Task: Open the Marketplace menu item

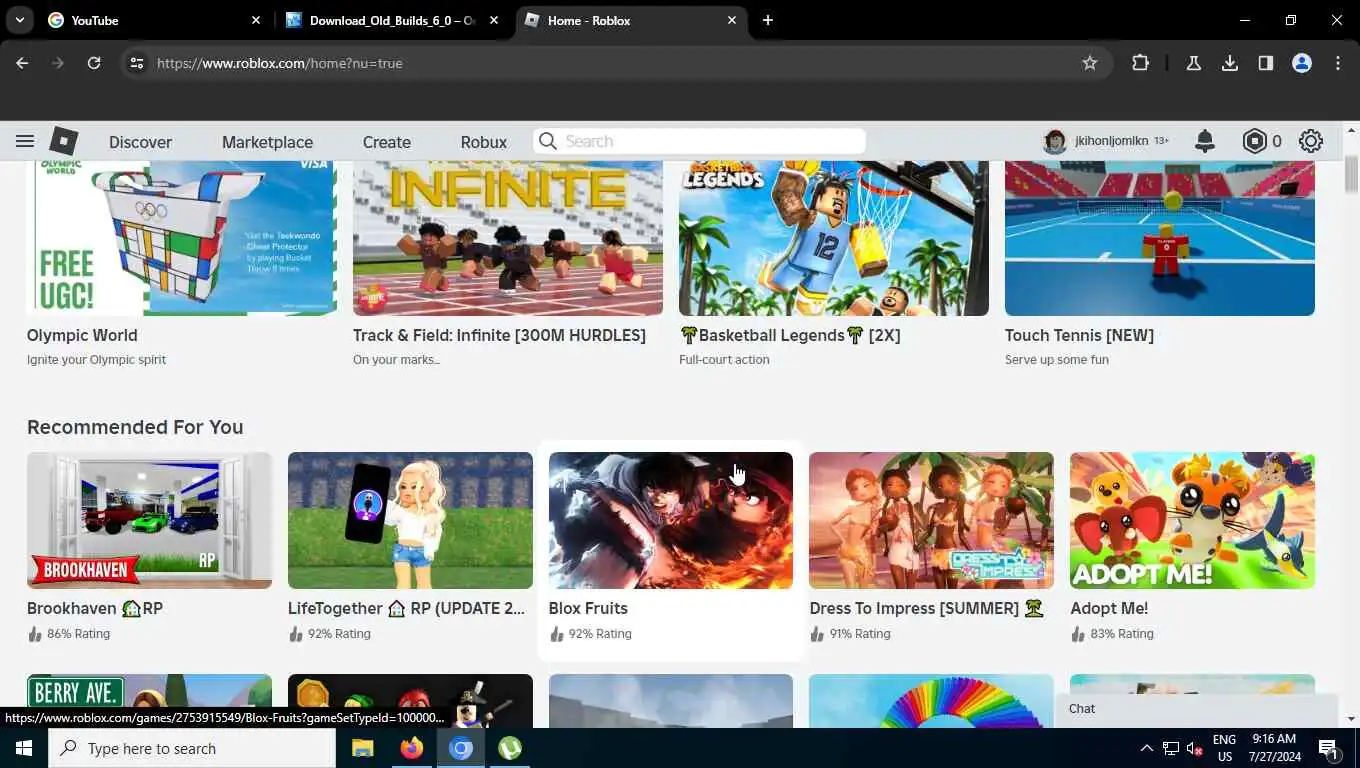Action: click(267, 142)
